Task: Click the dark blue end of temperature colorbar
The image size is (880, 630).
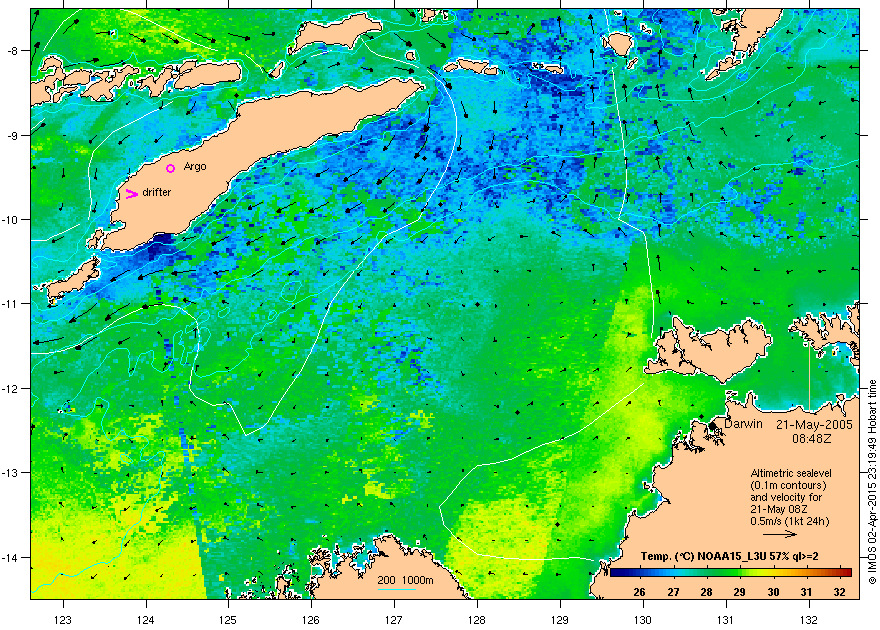Action: click(617, 573)
